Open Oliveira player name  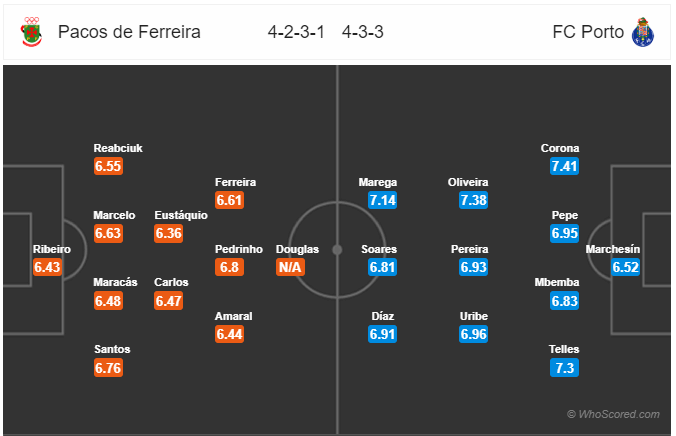click(x=468, y=182)
